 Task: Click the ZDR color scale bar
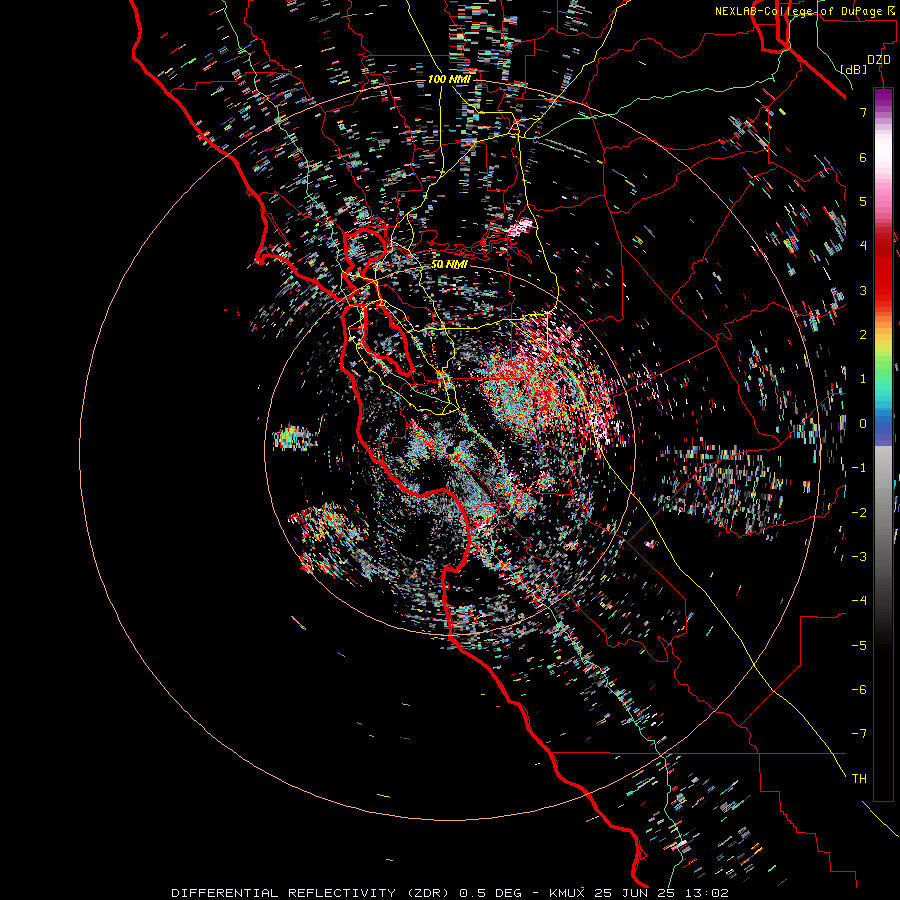883,444
